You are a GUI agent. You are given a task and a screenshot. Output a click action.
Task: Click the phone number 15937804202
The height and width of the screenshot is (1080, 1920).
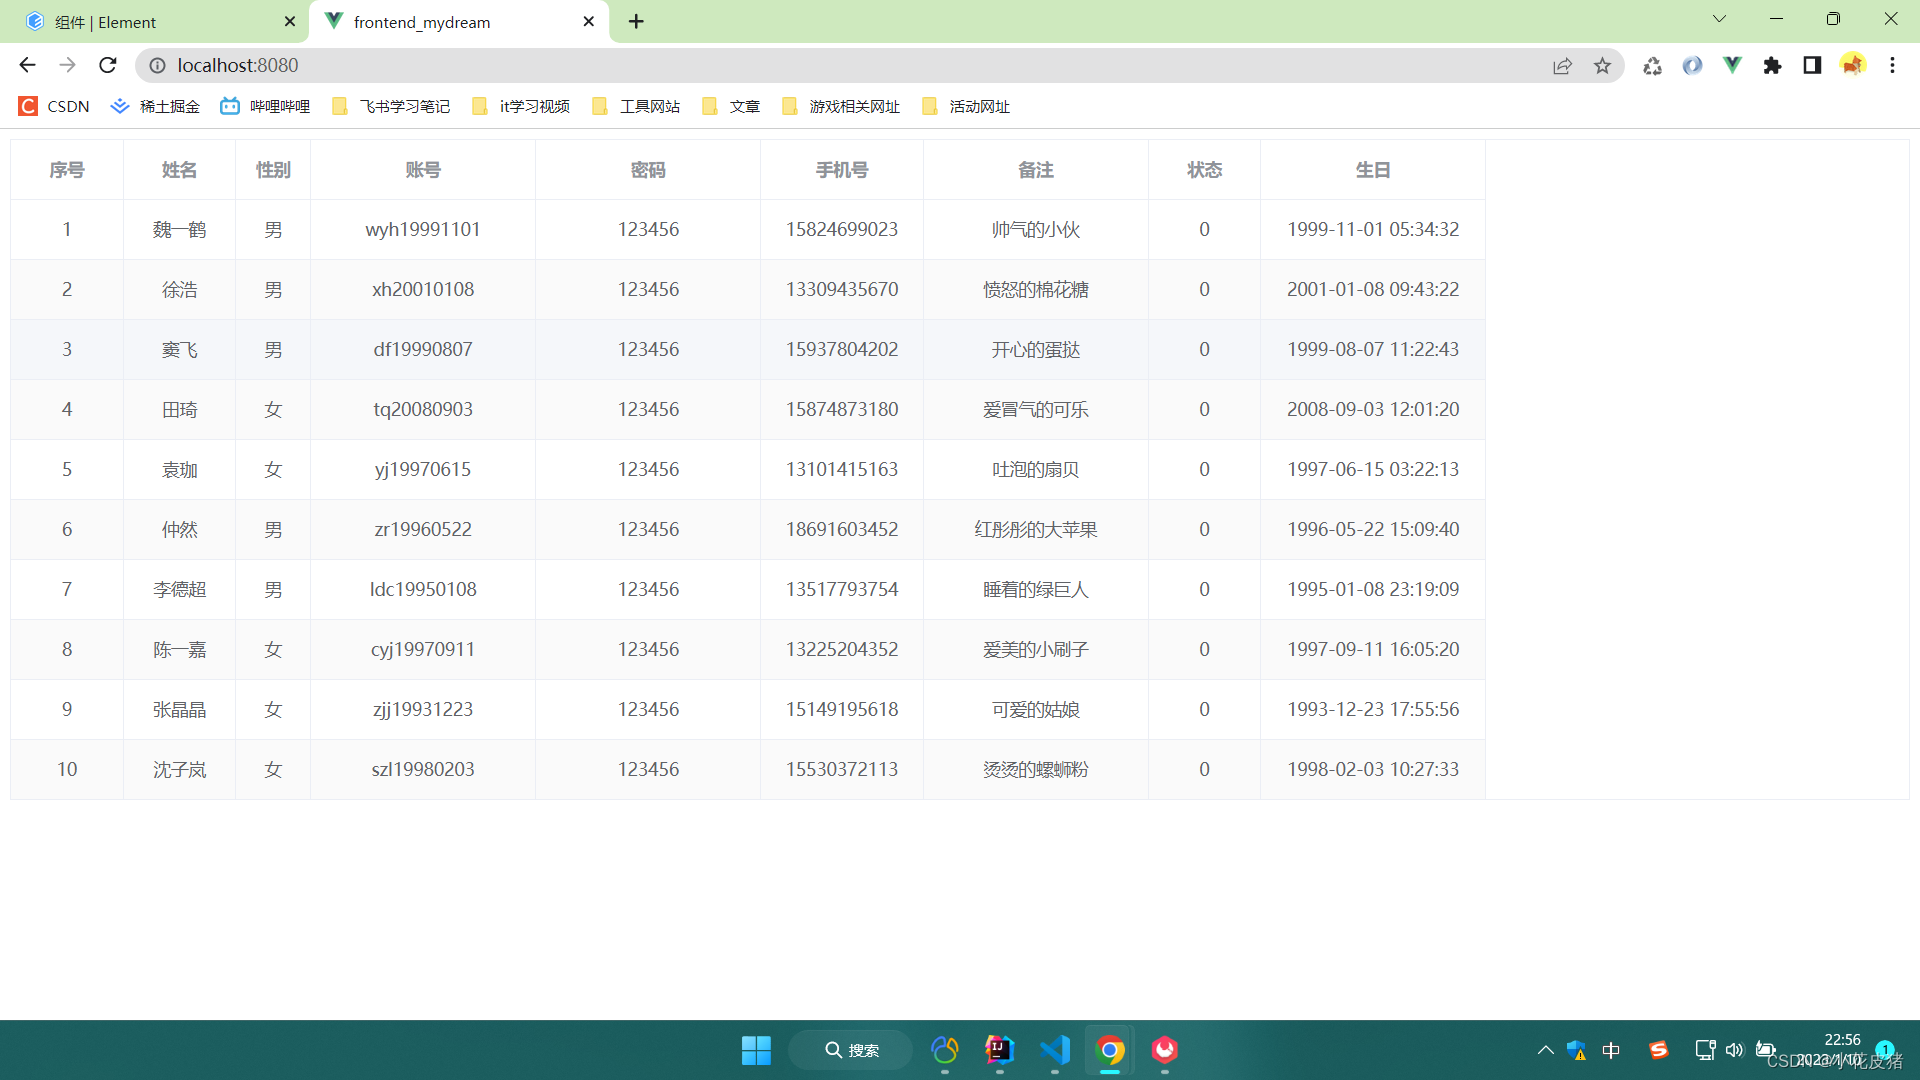tap(842, 350)
